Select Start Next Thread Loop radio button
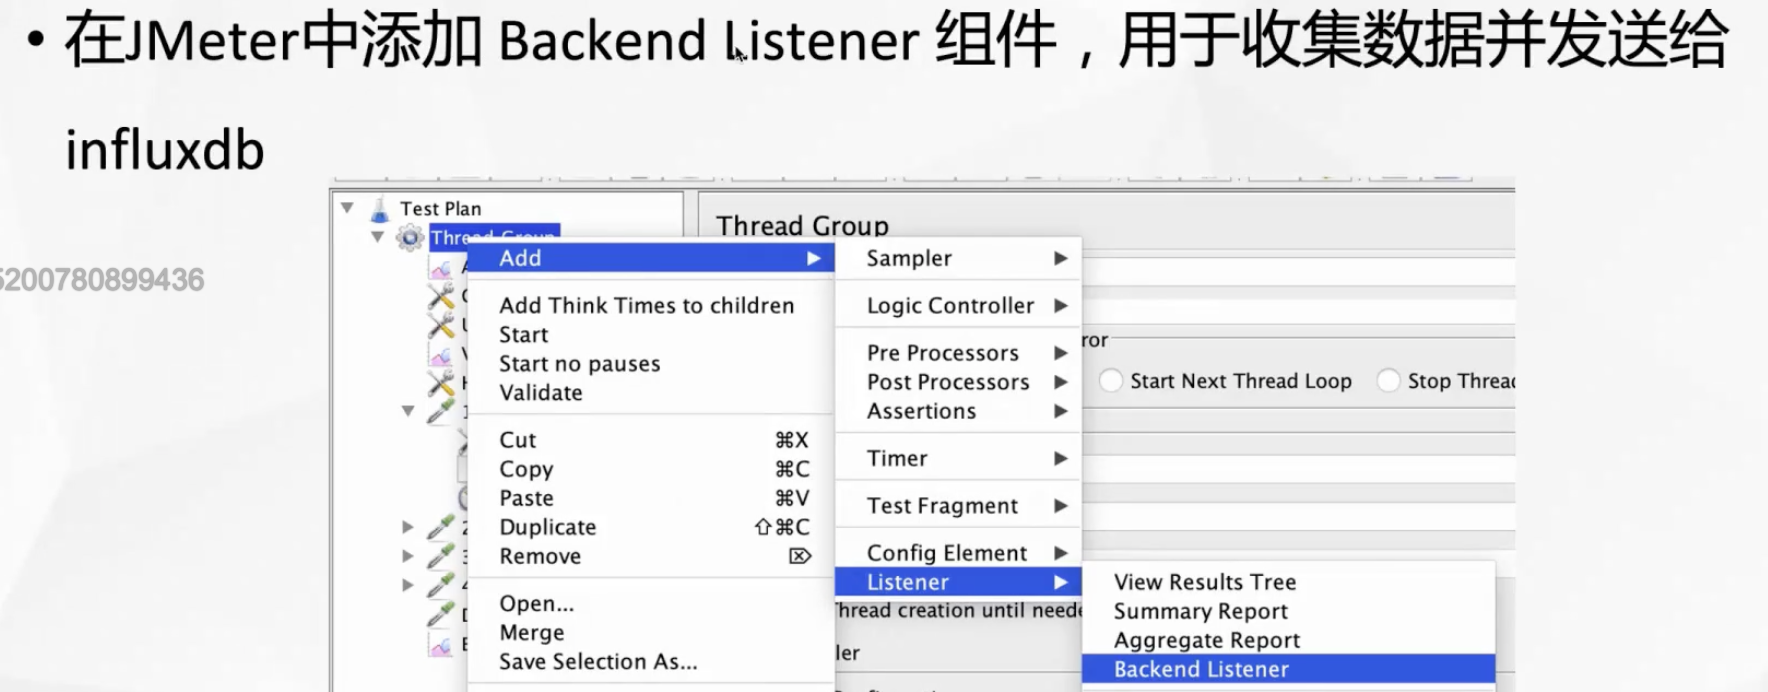Screen dimensions: 1768x692 click(1111, 381)
